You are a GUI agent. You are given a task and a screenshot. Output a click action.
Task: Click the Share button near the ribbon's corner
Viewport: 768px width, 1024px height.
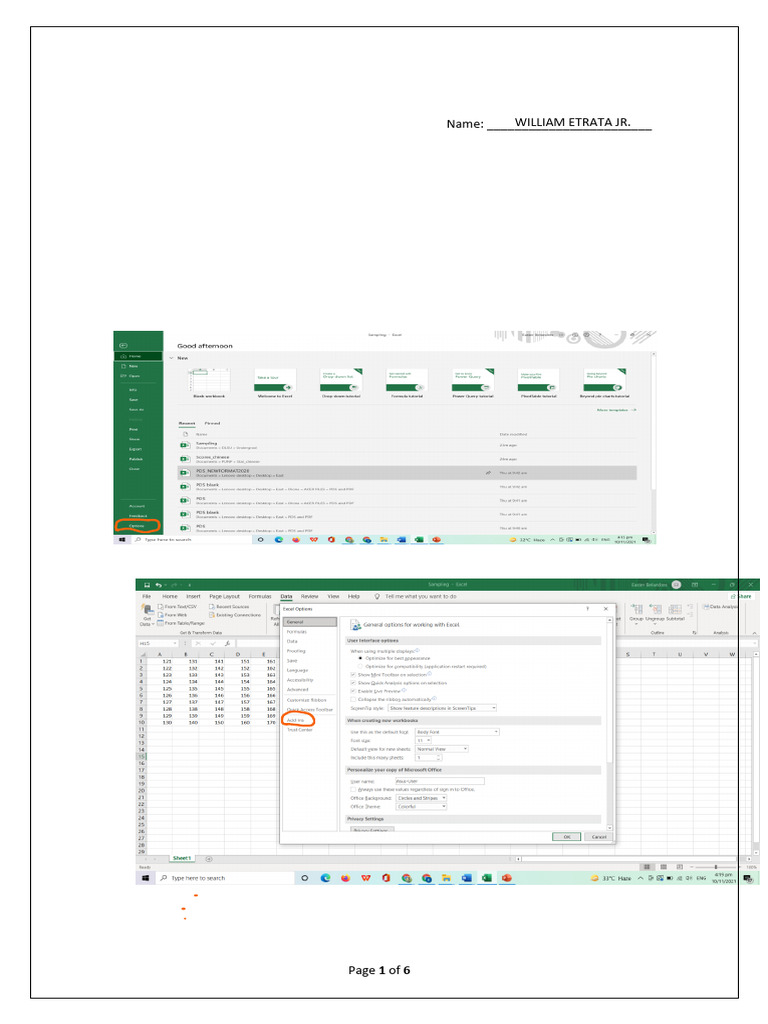(x=743, y=596)
